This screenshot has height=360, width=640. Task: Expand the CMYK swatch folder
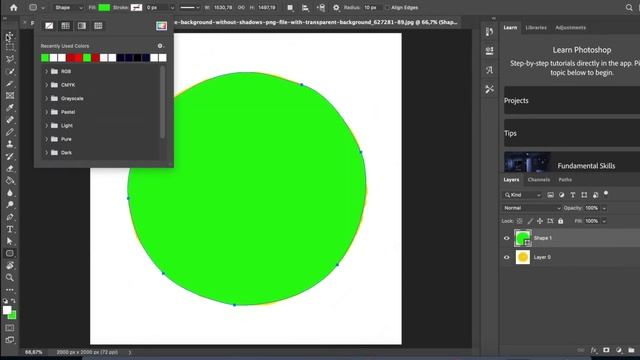click(x=46, y=85)
